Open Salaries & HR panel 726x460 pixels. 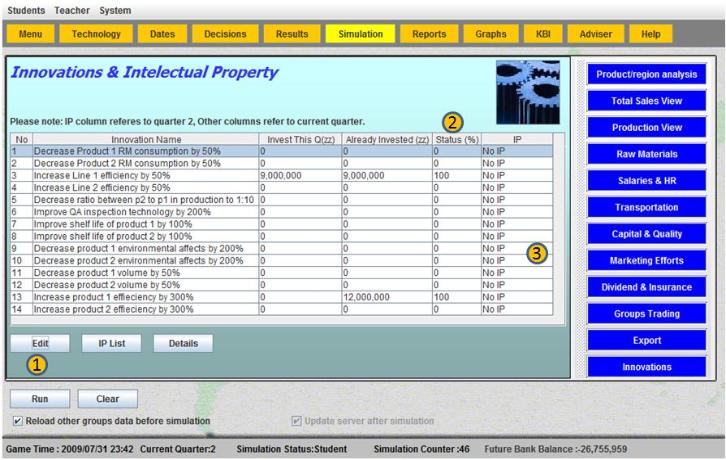coord(646,181)
